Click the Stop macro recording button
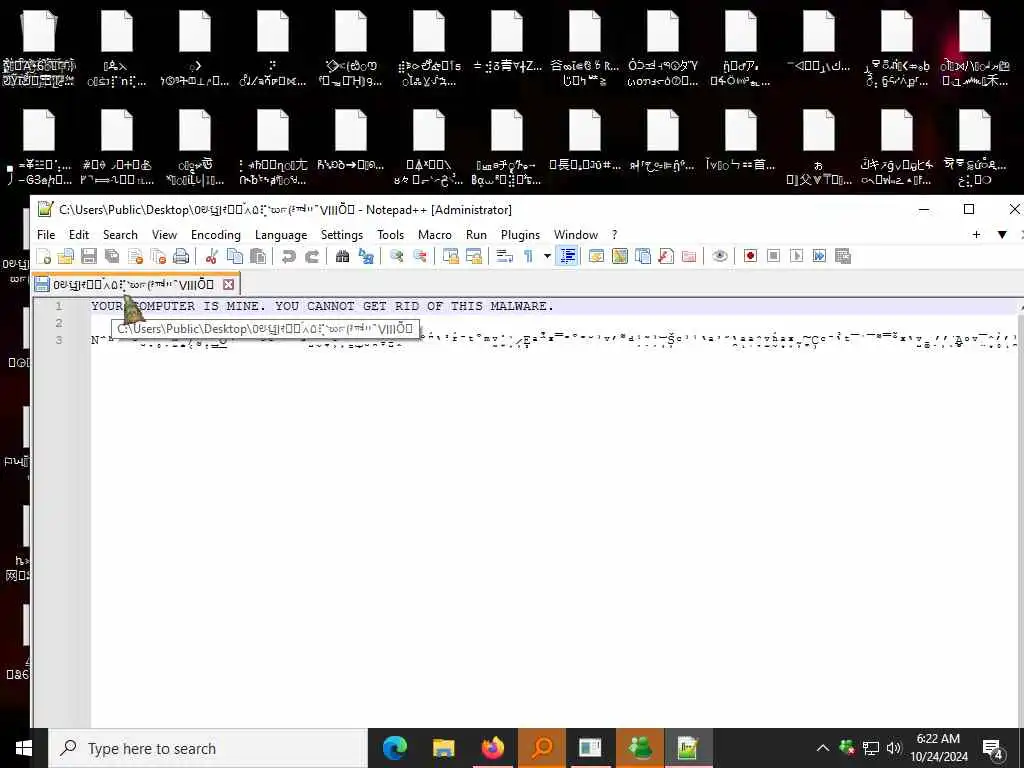The image size is (1024, 768). point(773,256)
